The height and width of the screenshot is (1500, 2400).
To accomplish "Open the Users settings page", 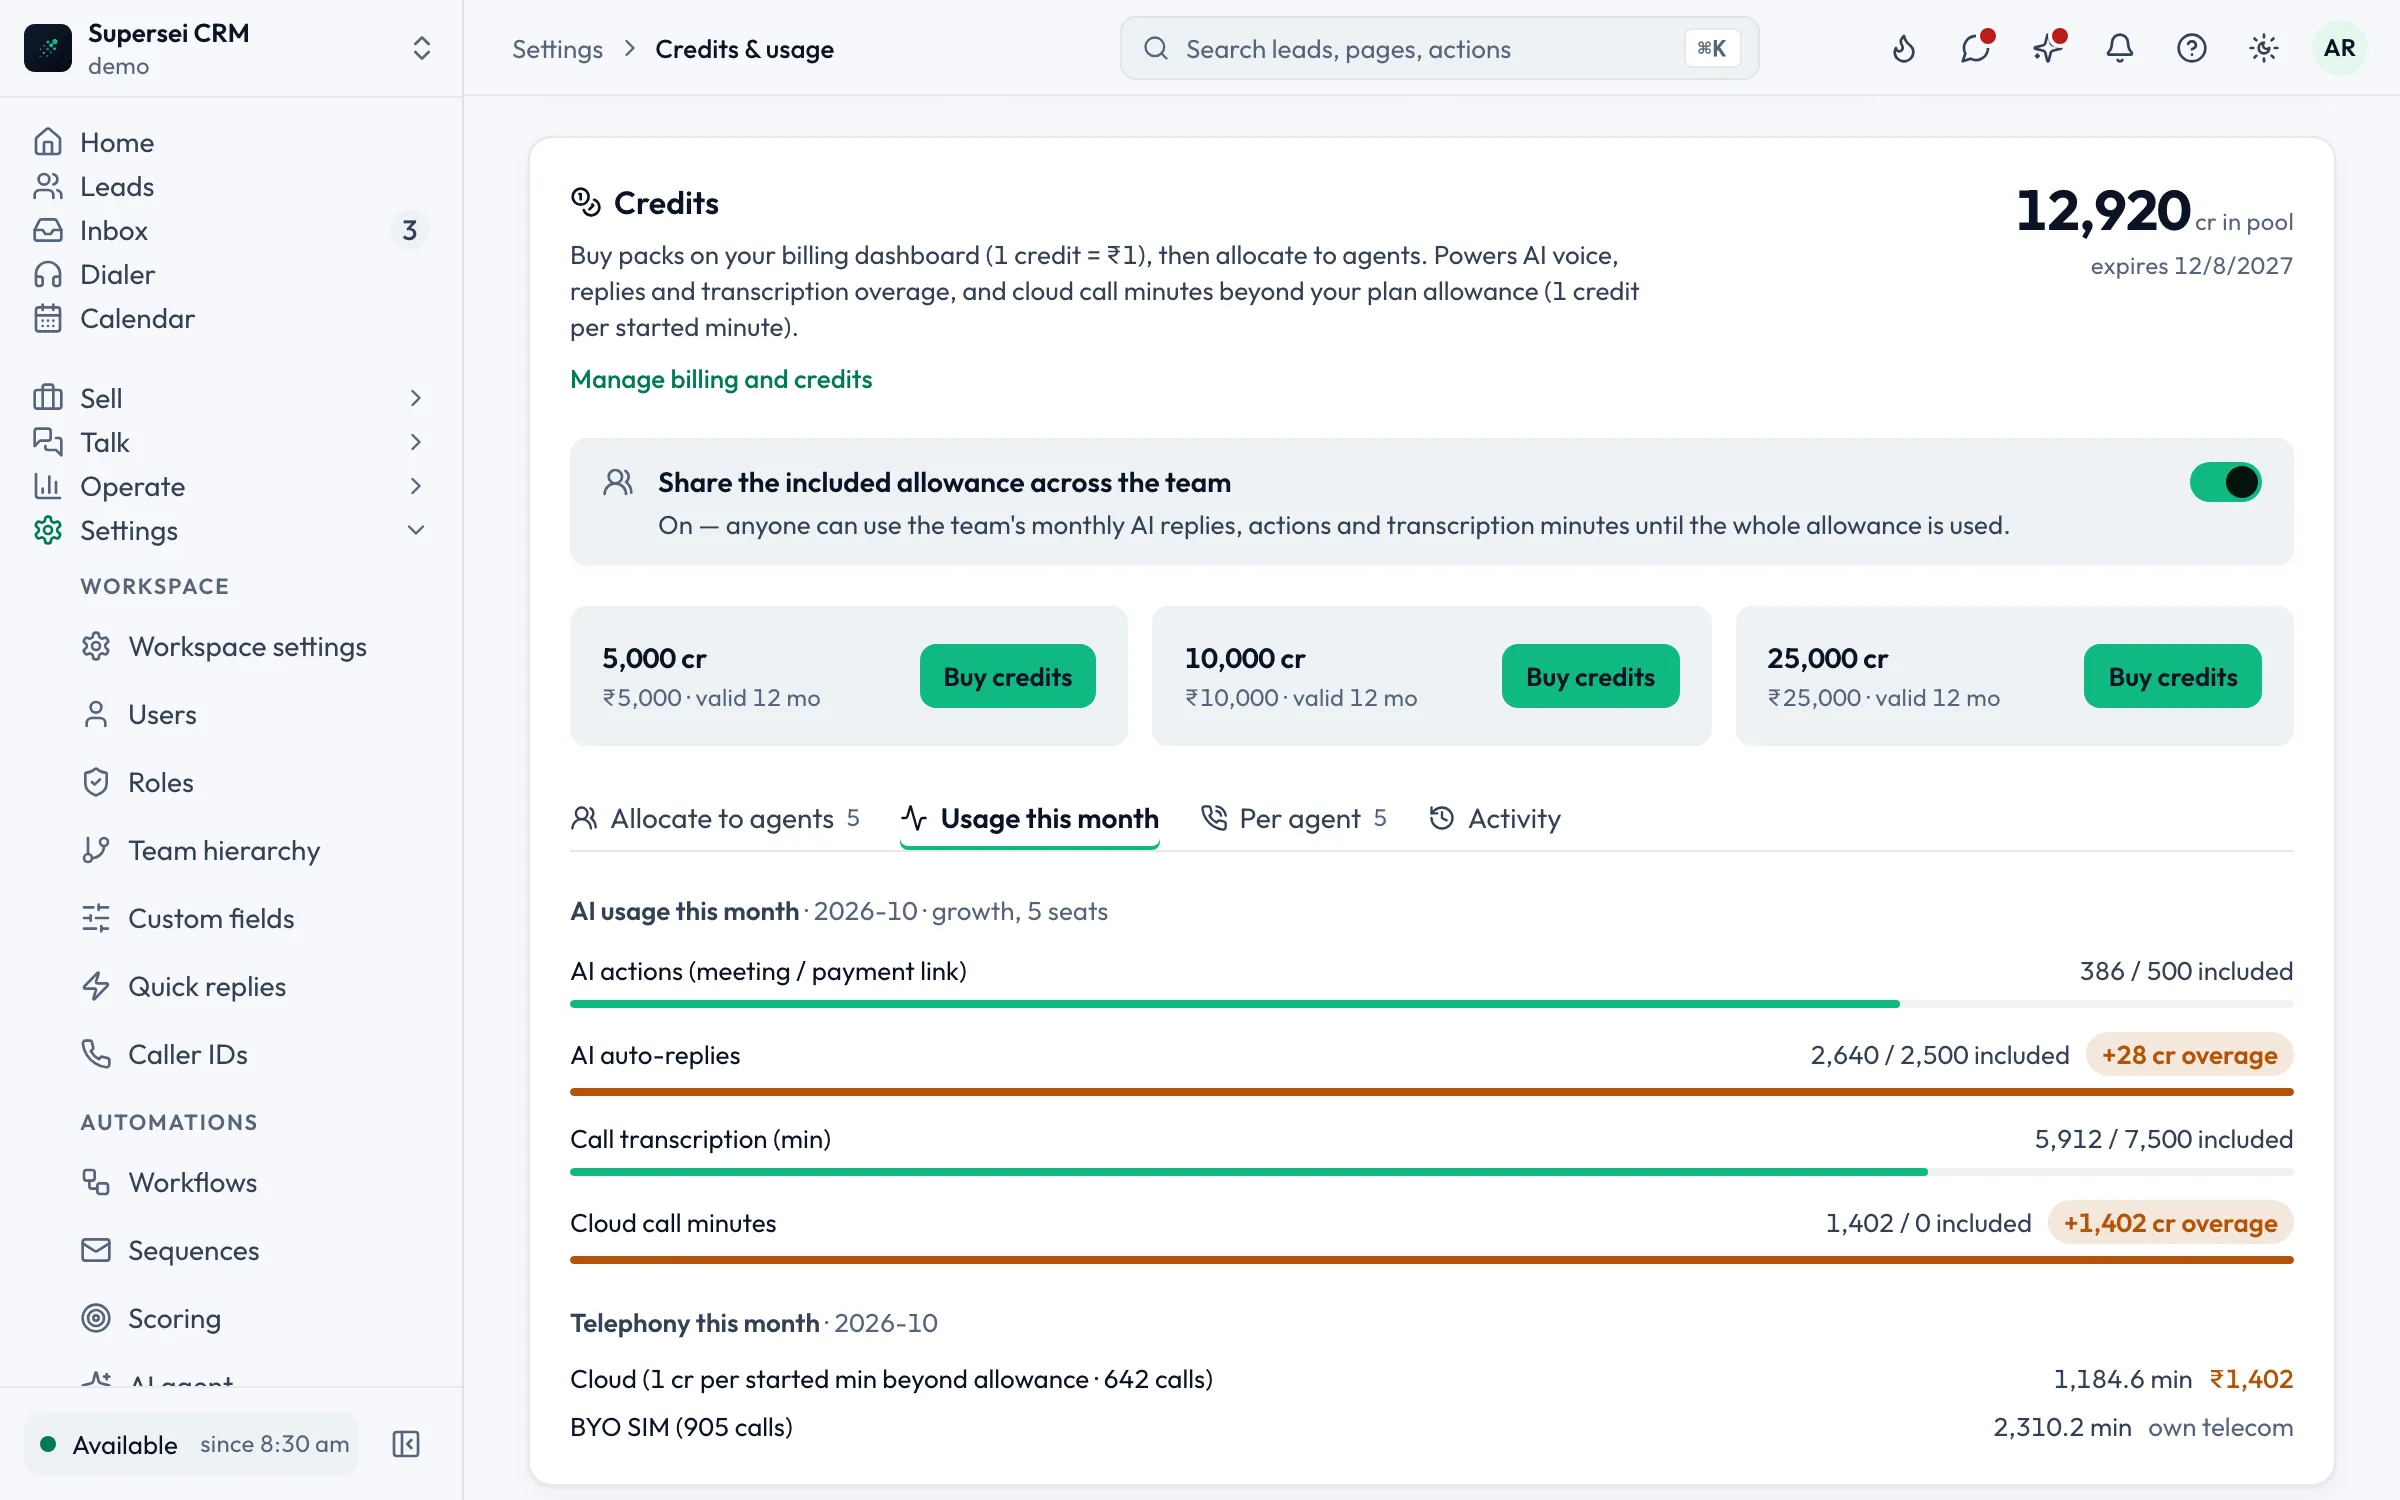I will pos(255,714).
